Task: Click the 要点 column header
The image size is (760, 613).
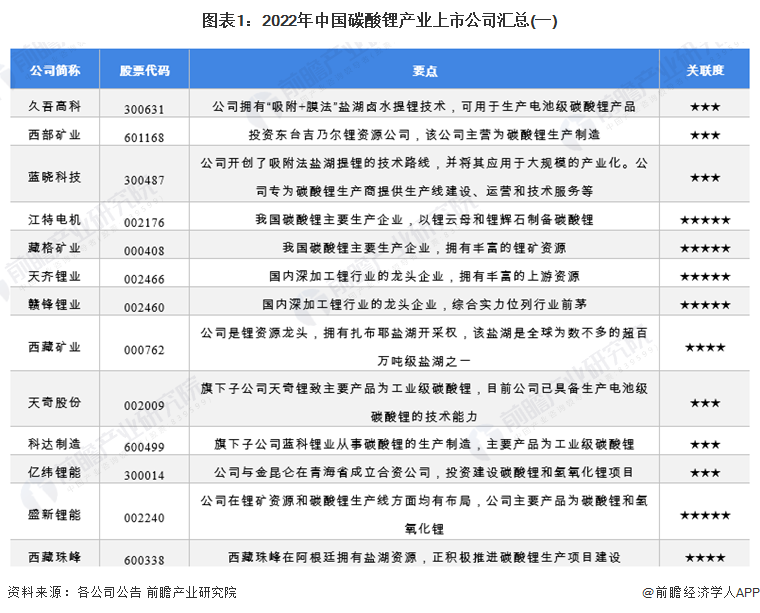Action: (x=425, y=71)
